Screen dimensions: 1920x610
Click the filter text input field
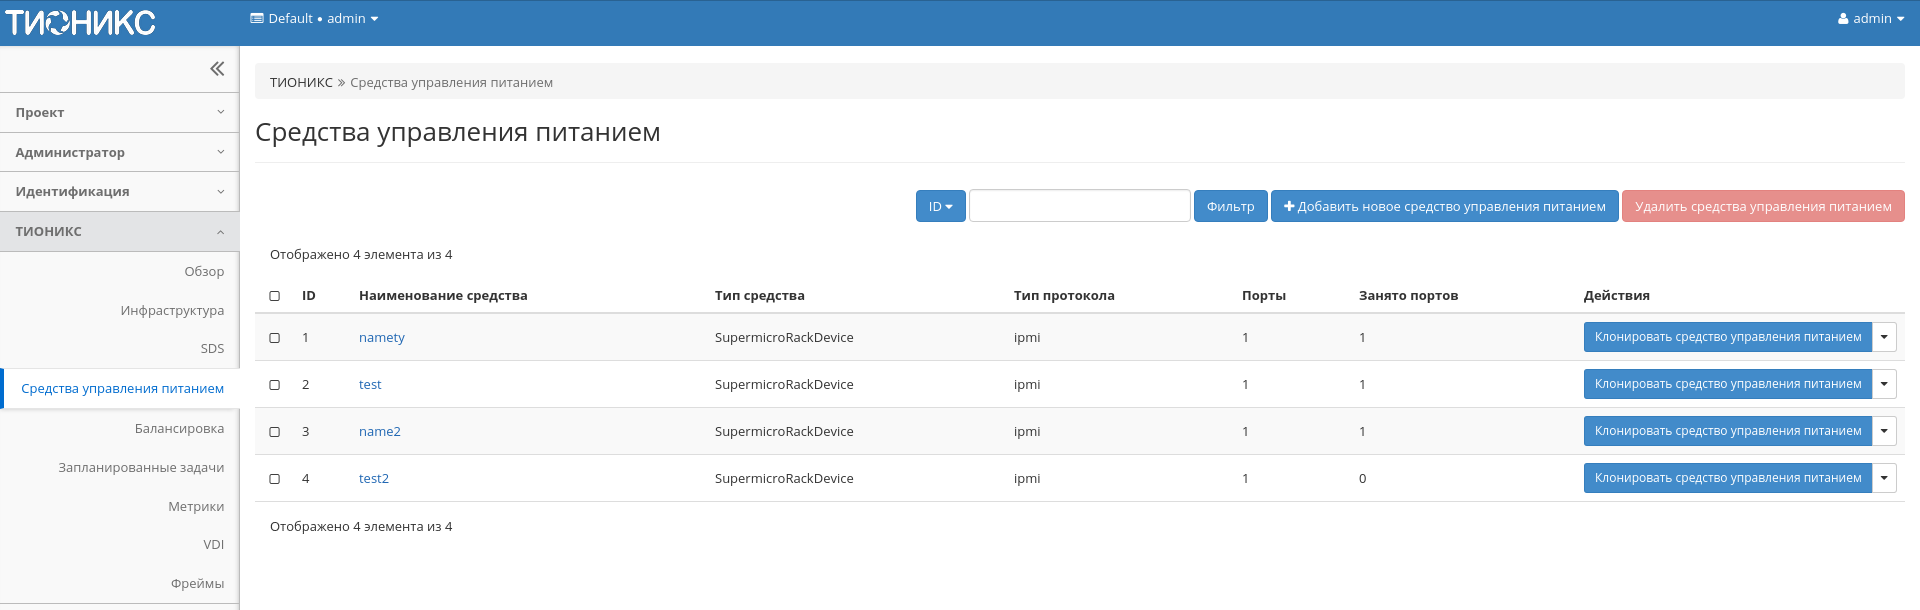1079,207
